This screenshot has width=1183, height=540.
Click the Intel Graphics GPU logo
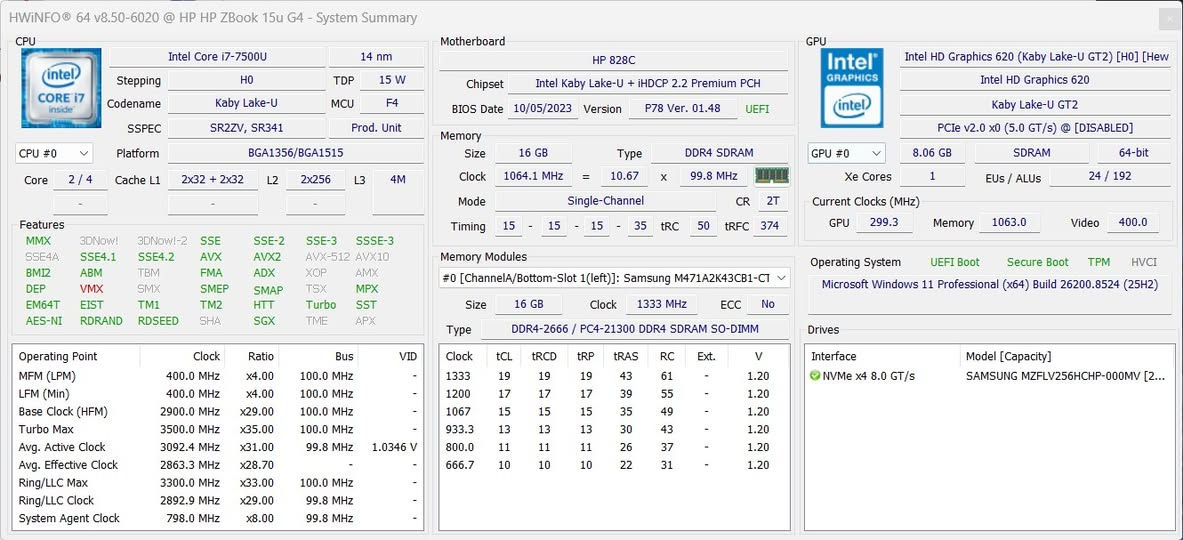coord(851,87)
